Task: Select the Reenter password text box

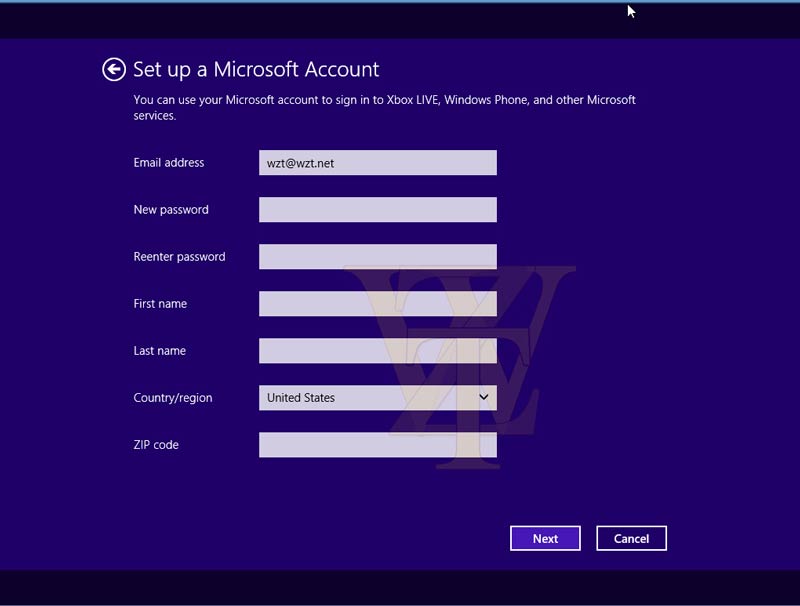Action: (x=377, y=257)
